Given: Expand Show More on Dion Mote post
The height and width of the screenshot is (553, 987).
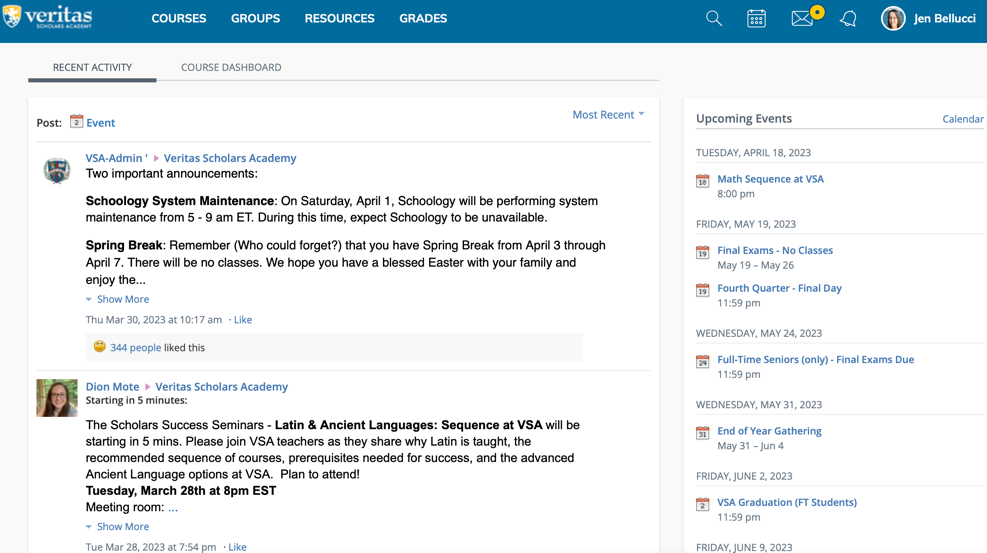Looking at the screenshot, I should (118, 527).
